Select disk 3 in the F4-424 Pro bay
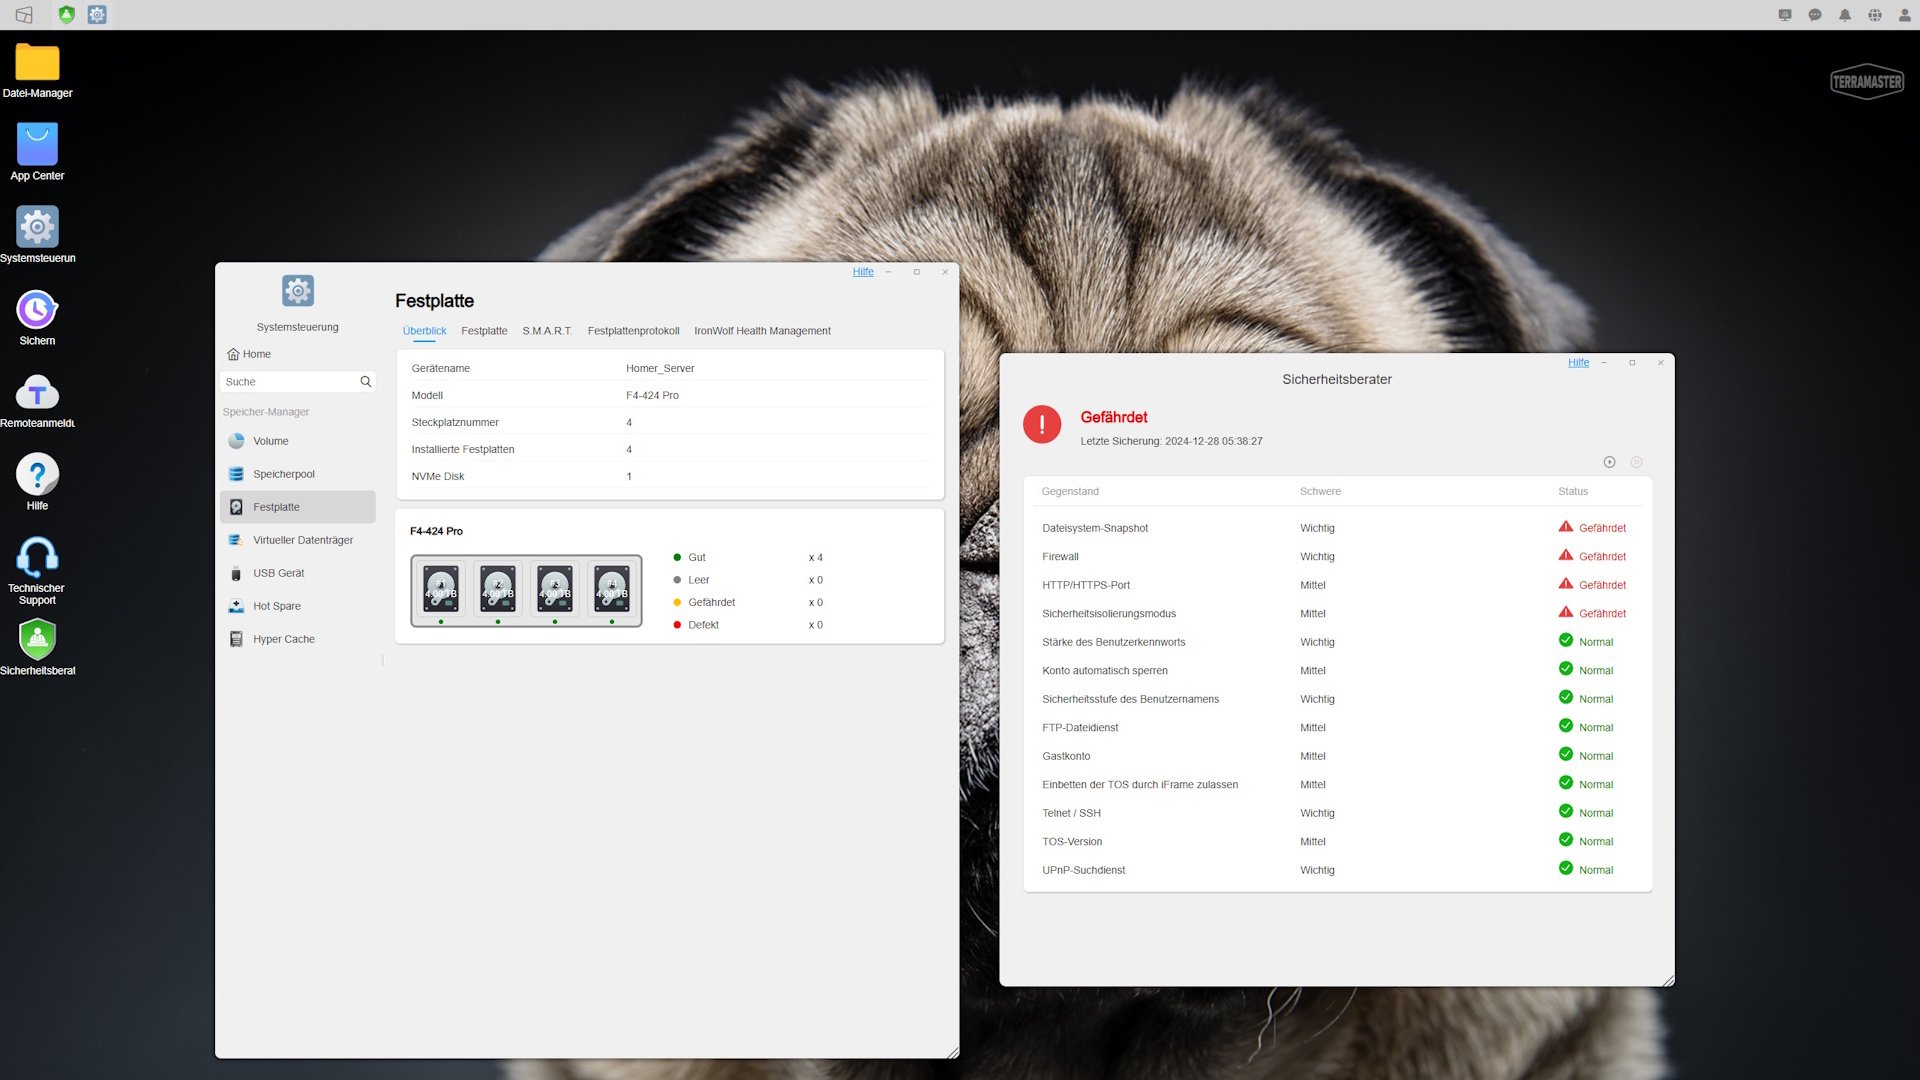 (555, 590)
